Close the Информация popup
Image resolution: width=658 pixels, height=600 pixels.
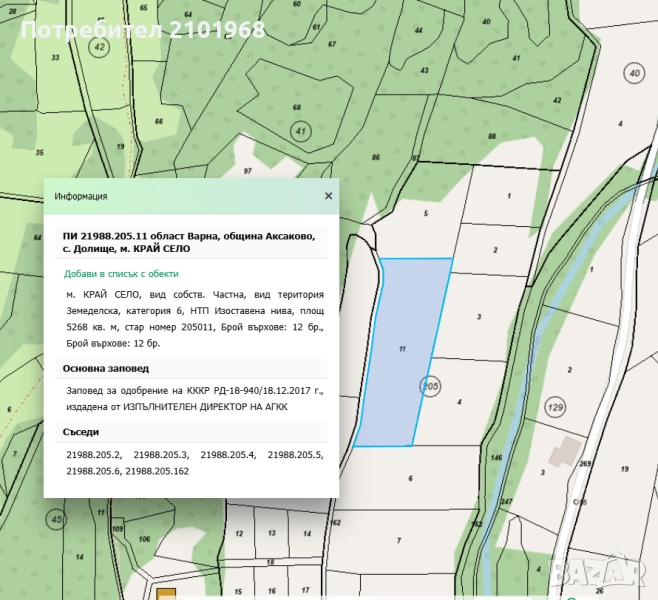(x=328, y=196)
